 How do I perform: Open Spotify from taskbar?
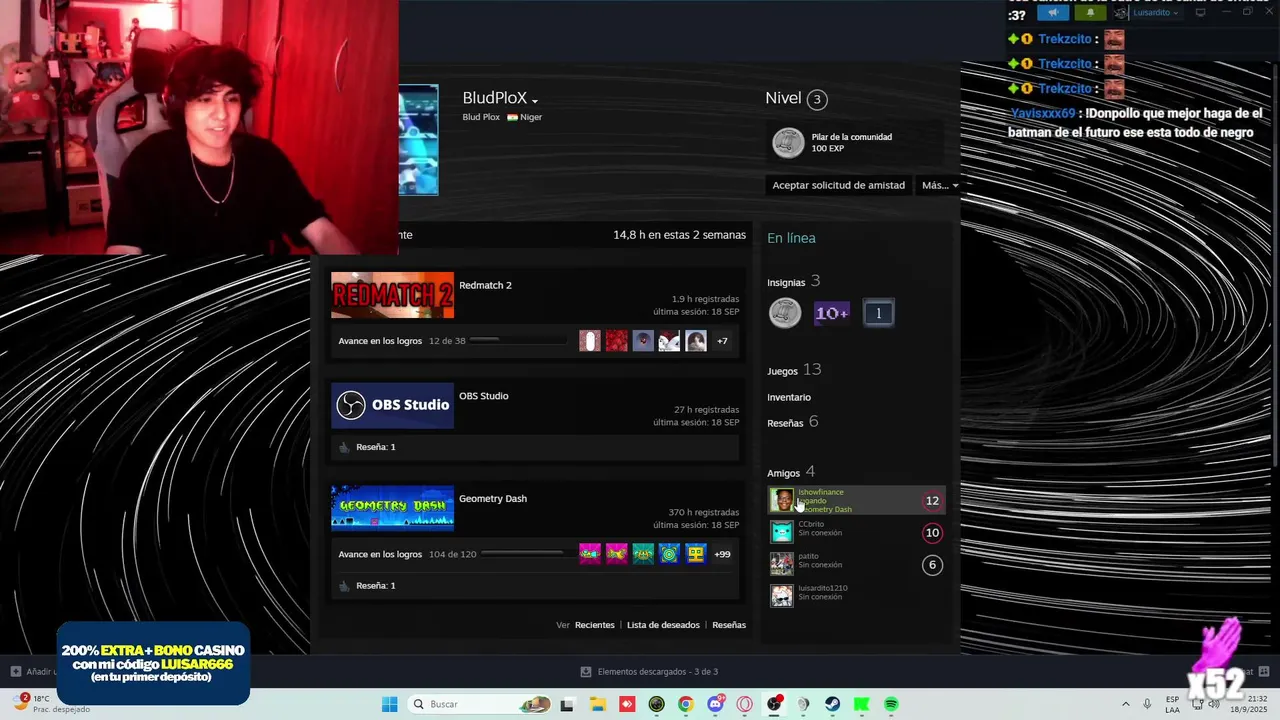891,704
